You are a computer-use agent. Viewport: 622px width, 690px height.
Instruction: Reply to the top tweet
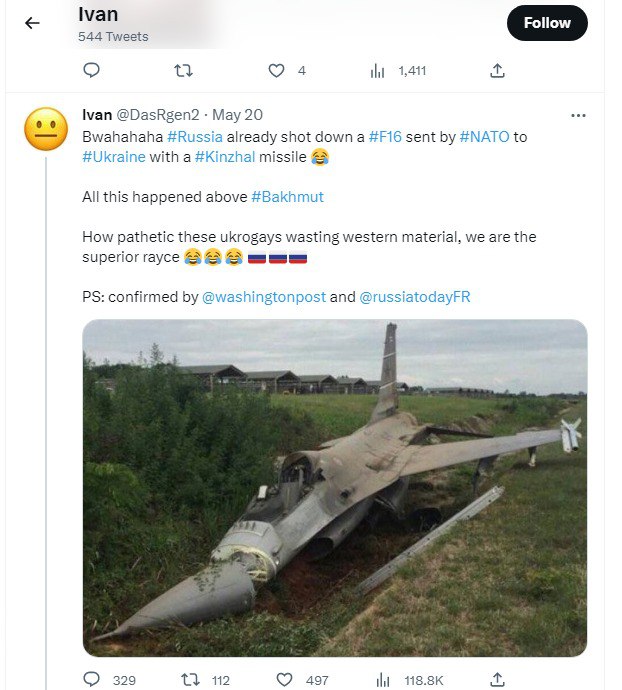coord(91,70)
